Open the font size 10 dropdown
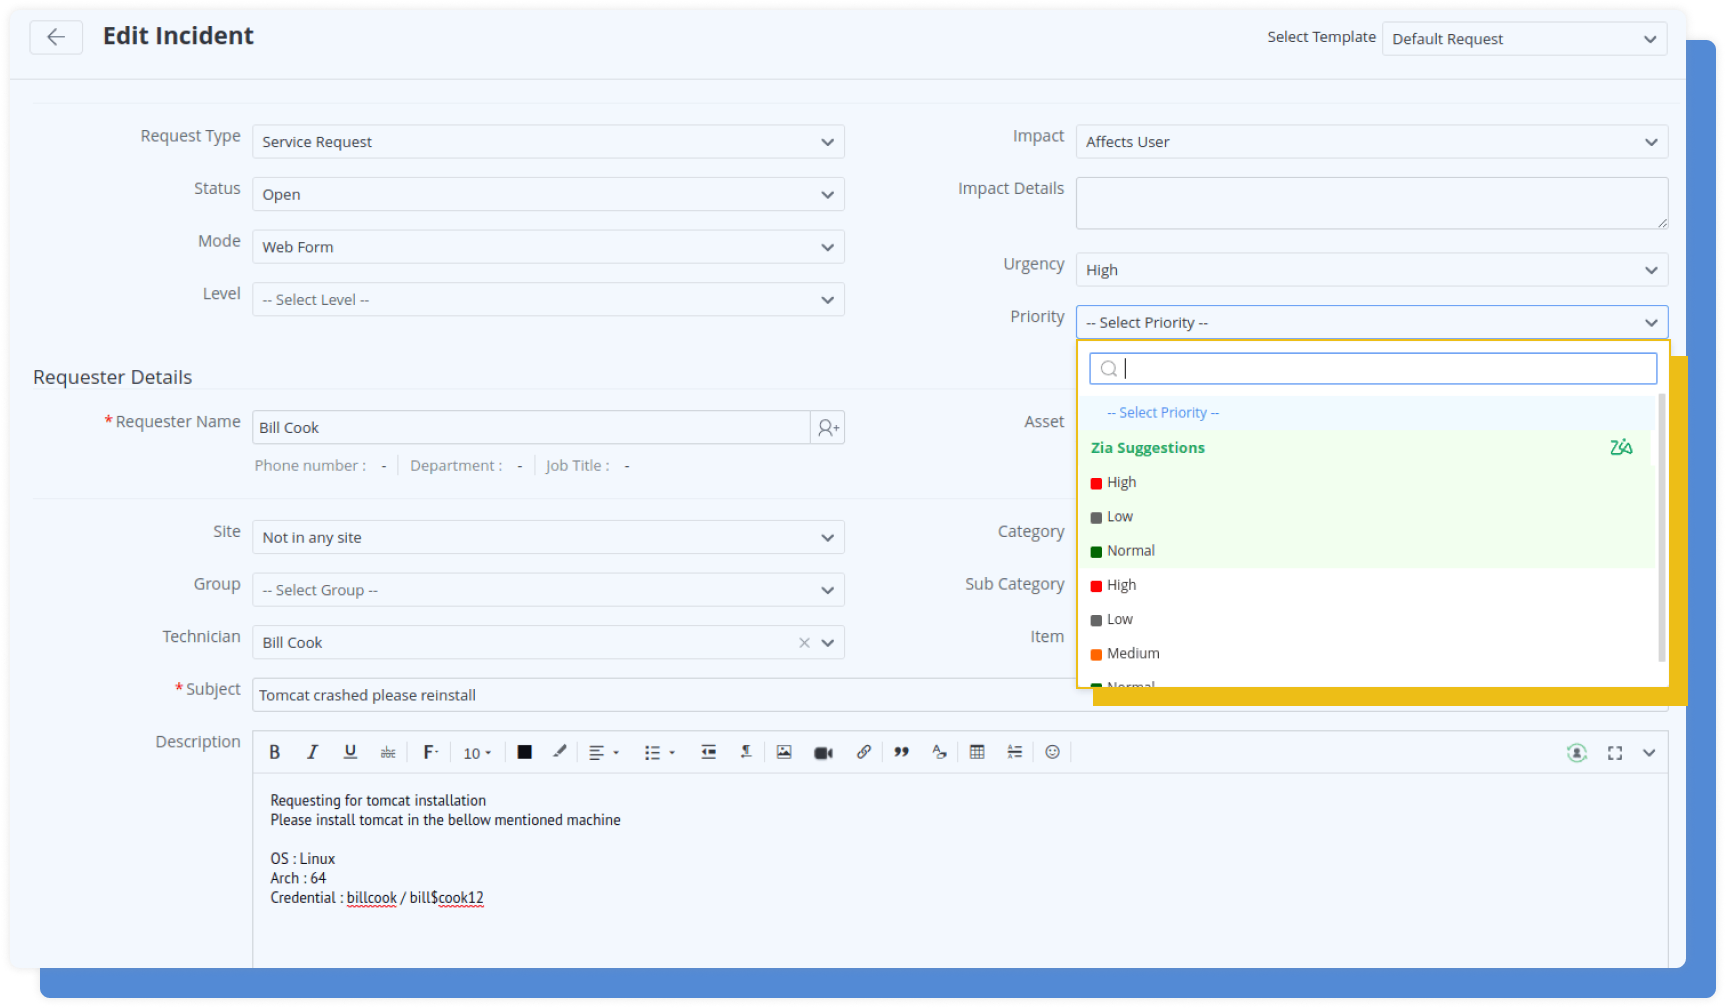This screenshot has width=1726, height=1008. pyautogui.click(x=477, y=753)
